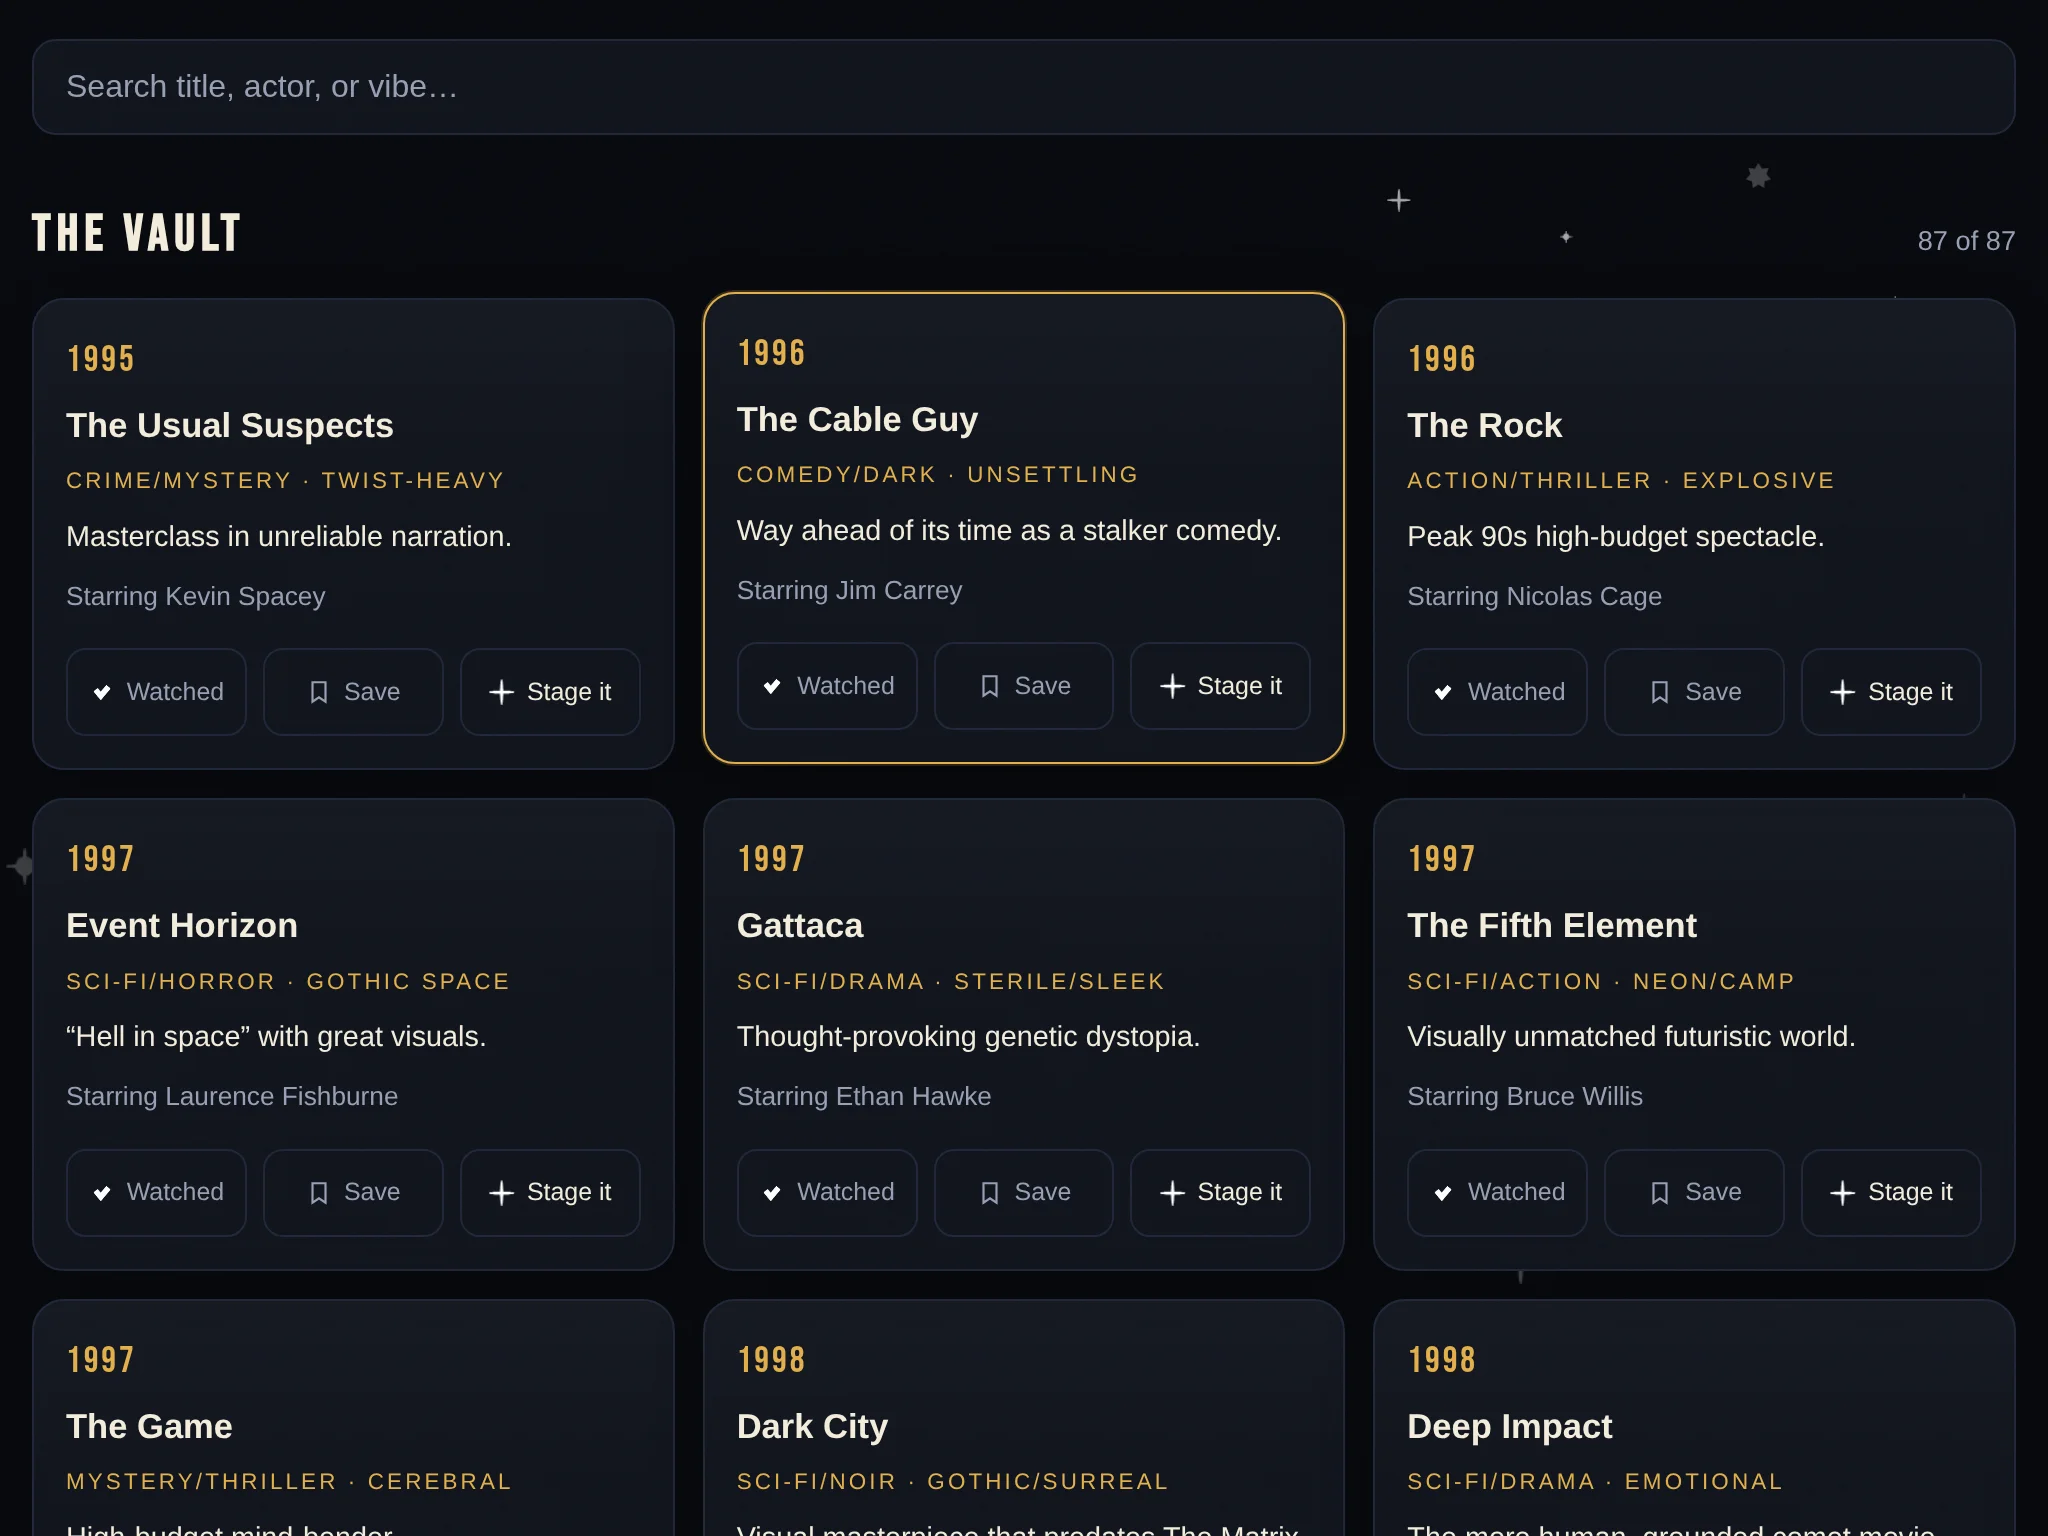Click Starring Laurence Fishburne text
This screenshot has width=2048, height=1536.
232,1096
